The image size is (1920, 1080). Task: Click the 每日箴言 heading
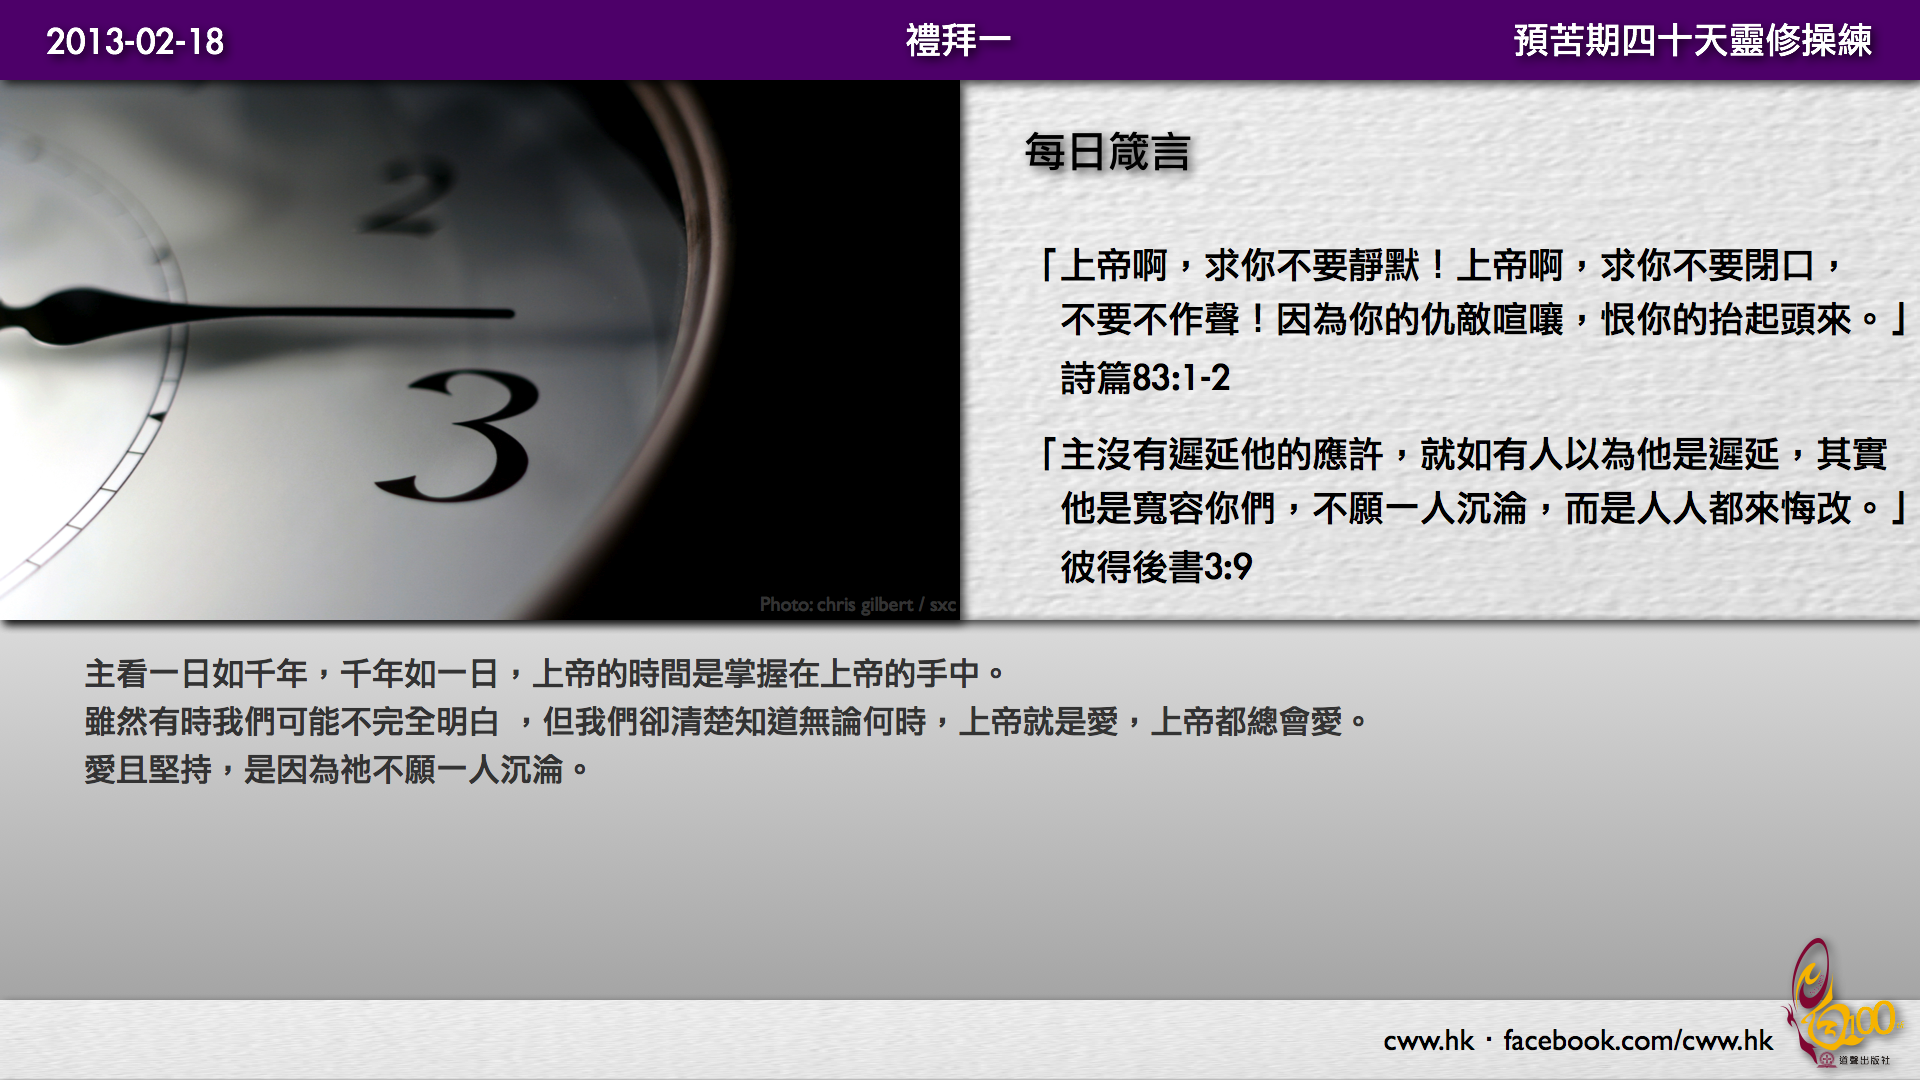(1107, 153)
